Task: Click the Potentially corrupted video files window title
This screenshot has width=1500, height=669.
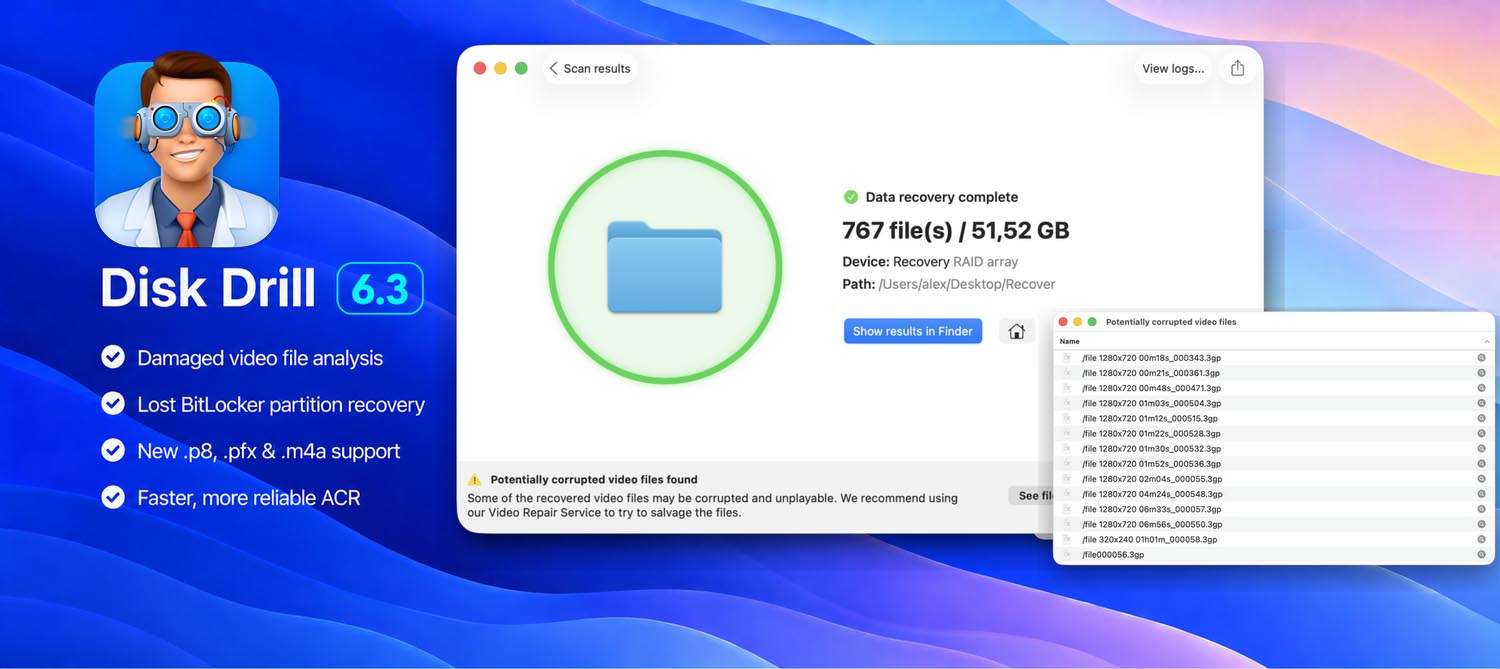Action: click(x=1171, y=322)
